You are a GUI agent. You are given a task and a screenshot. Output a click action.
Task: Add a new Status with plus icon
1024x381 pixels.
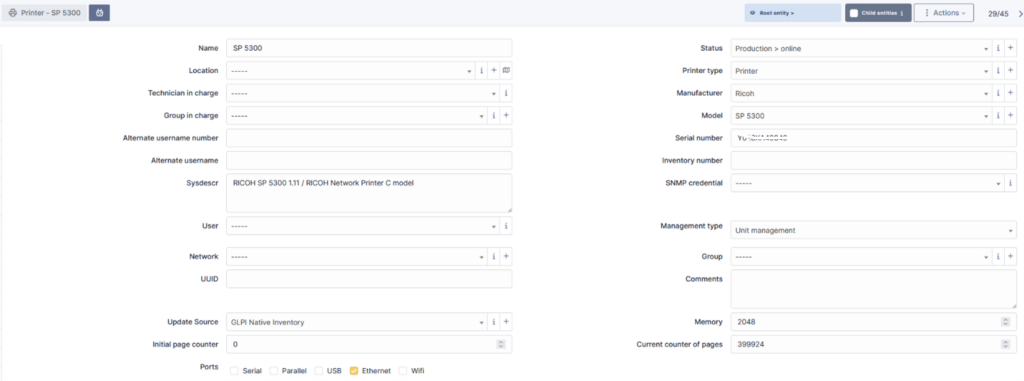click(x=1010, y=48)
